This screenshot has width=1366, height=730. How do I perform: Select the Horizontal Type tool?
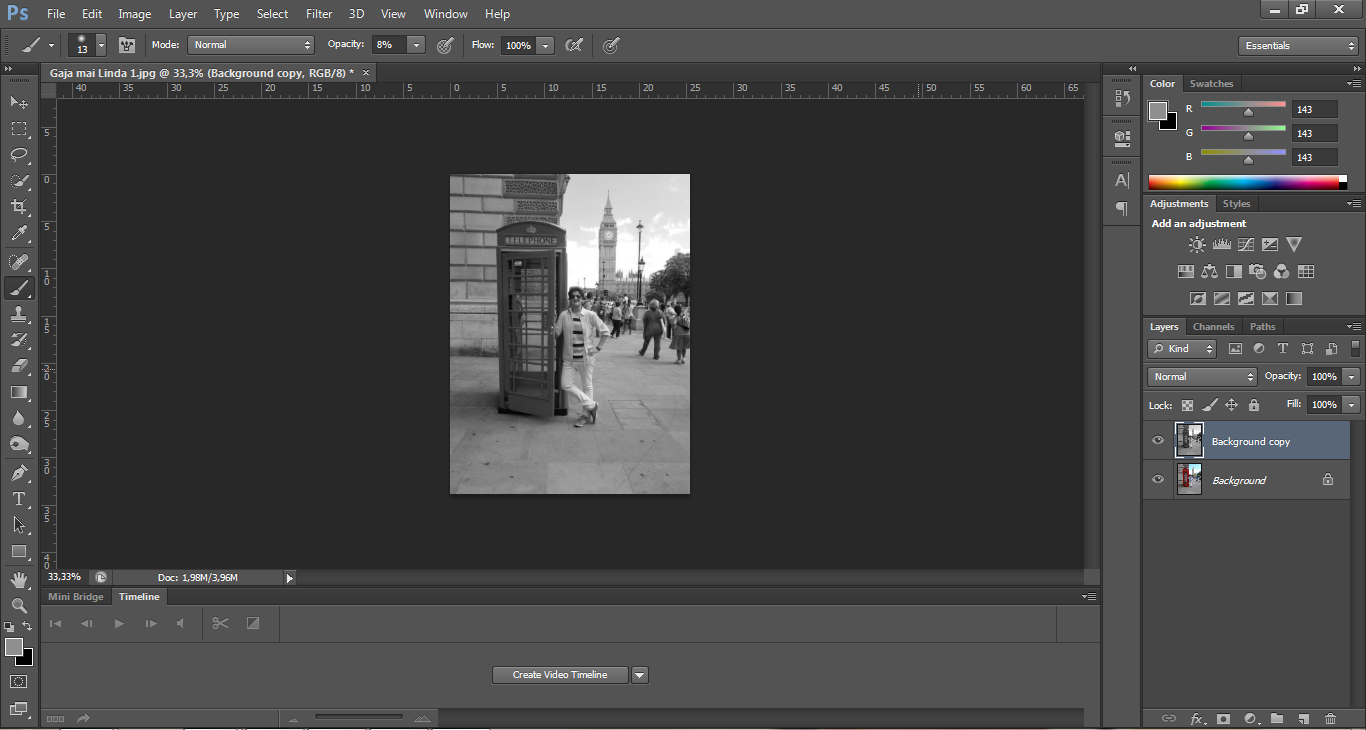coord(19,499)
